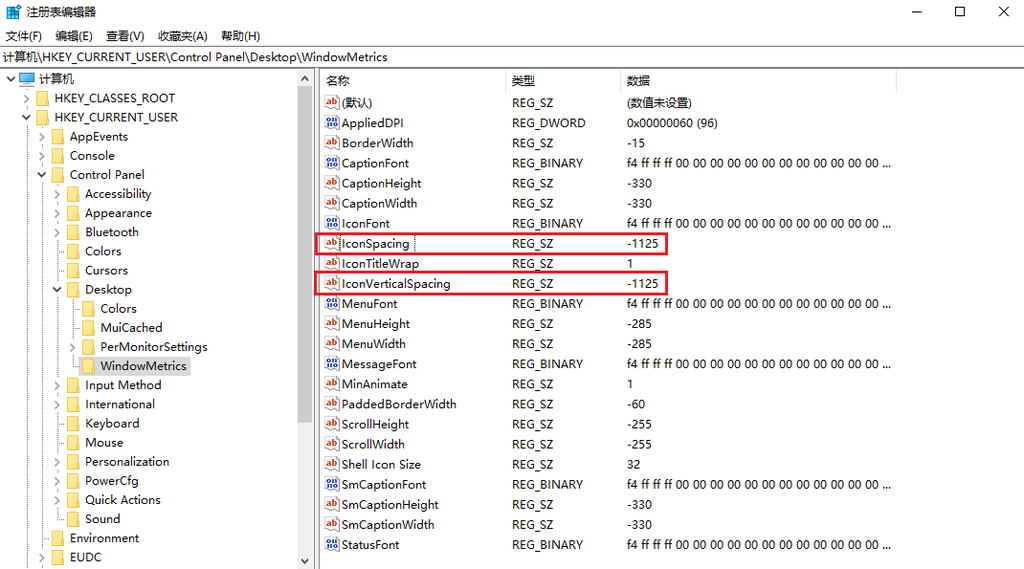Click the StatusFont binary value icon
The image size is (1024, 569).
pos(332,544)
